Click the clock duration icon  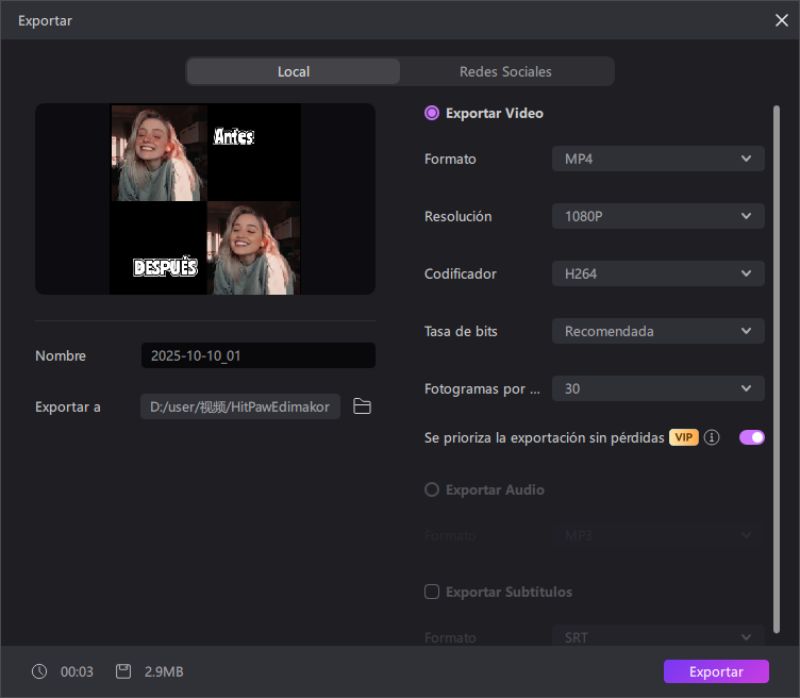(39, 672)
